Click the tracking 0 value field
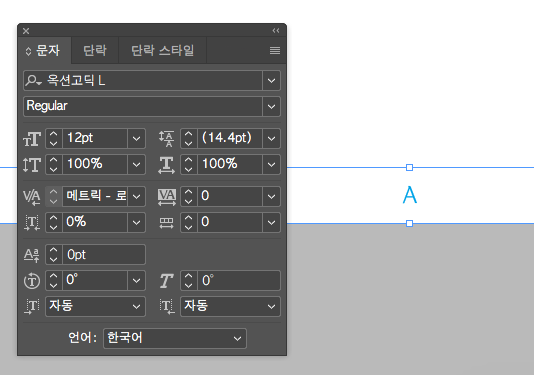The image size is (534, 375). [x=230, y=196]
